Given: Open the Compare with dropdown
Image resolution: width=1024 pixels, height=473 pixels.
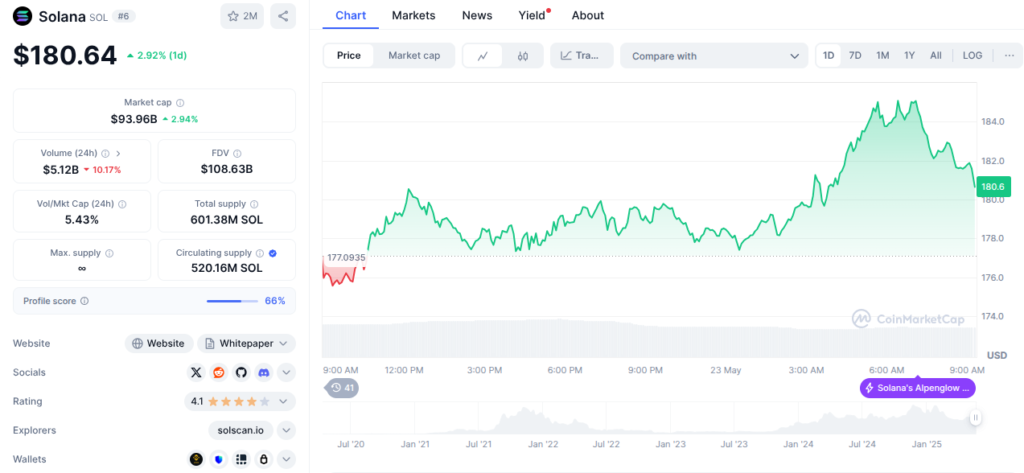Looking at the screenshot, I should tap(715, 56).
